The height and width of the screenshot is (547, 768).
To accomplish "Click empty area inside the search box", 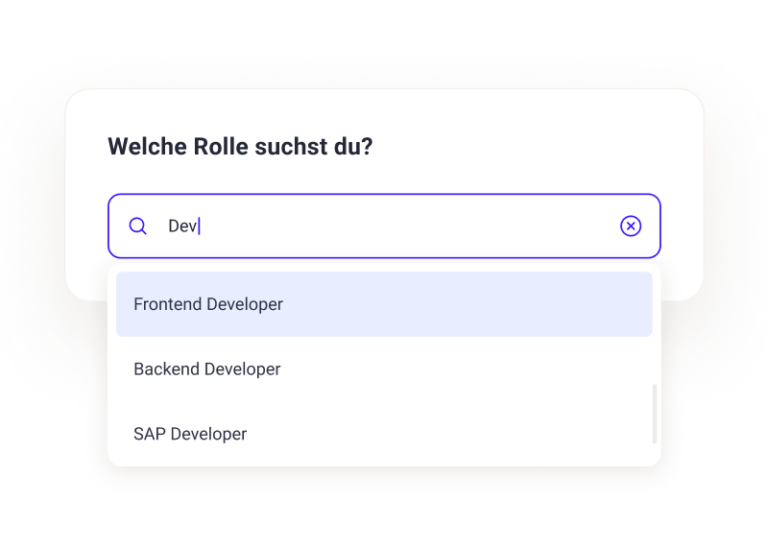I will click(x=407, y=226).
